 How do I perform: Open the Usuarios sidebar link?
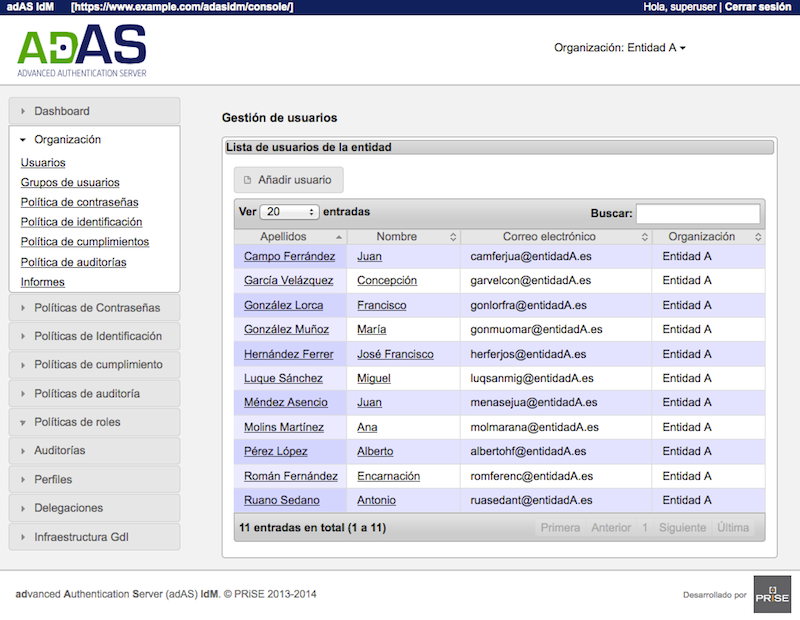coord(43,162)
